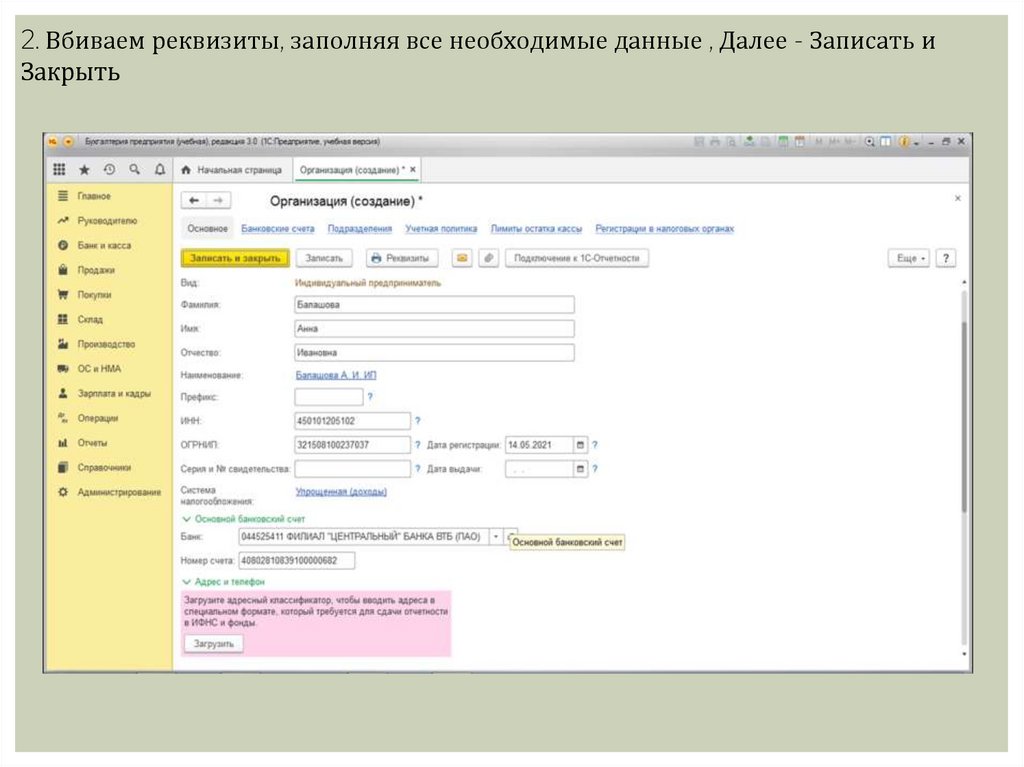This screenshot has height=767, width=1024.
Task: Open the Еще dropdown menu
Action: [x=909, y=258]
